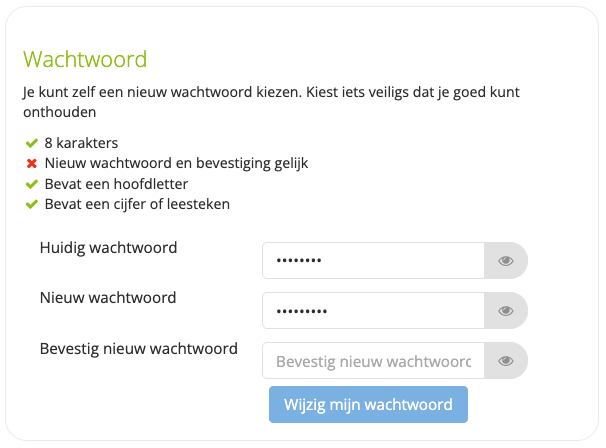This screenshot has height=448, width=606.
Task: Click the "Nieuw wachtwoord" field label
Action: tap(108, 297)
